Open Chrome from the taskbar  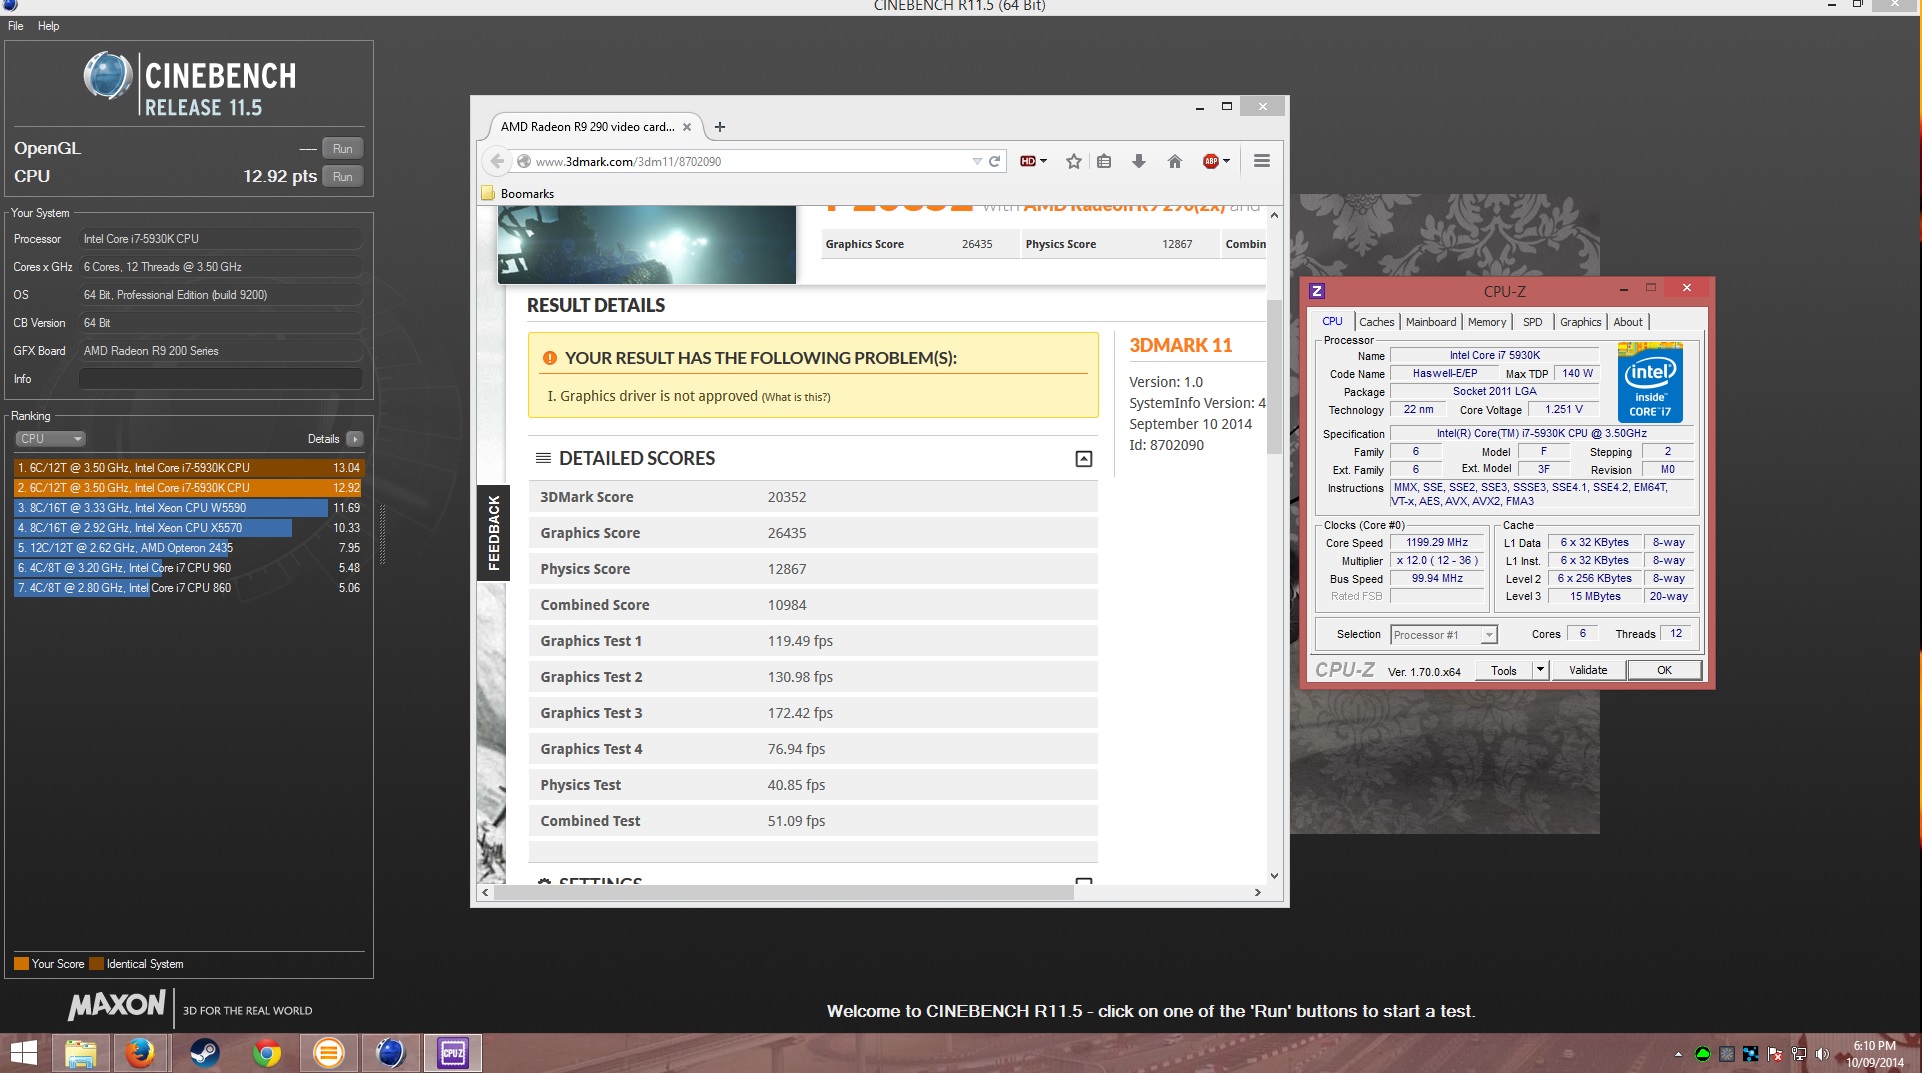pyautogui.click(x=266, y=1053)
